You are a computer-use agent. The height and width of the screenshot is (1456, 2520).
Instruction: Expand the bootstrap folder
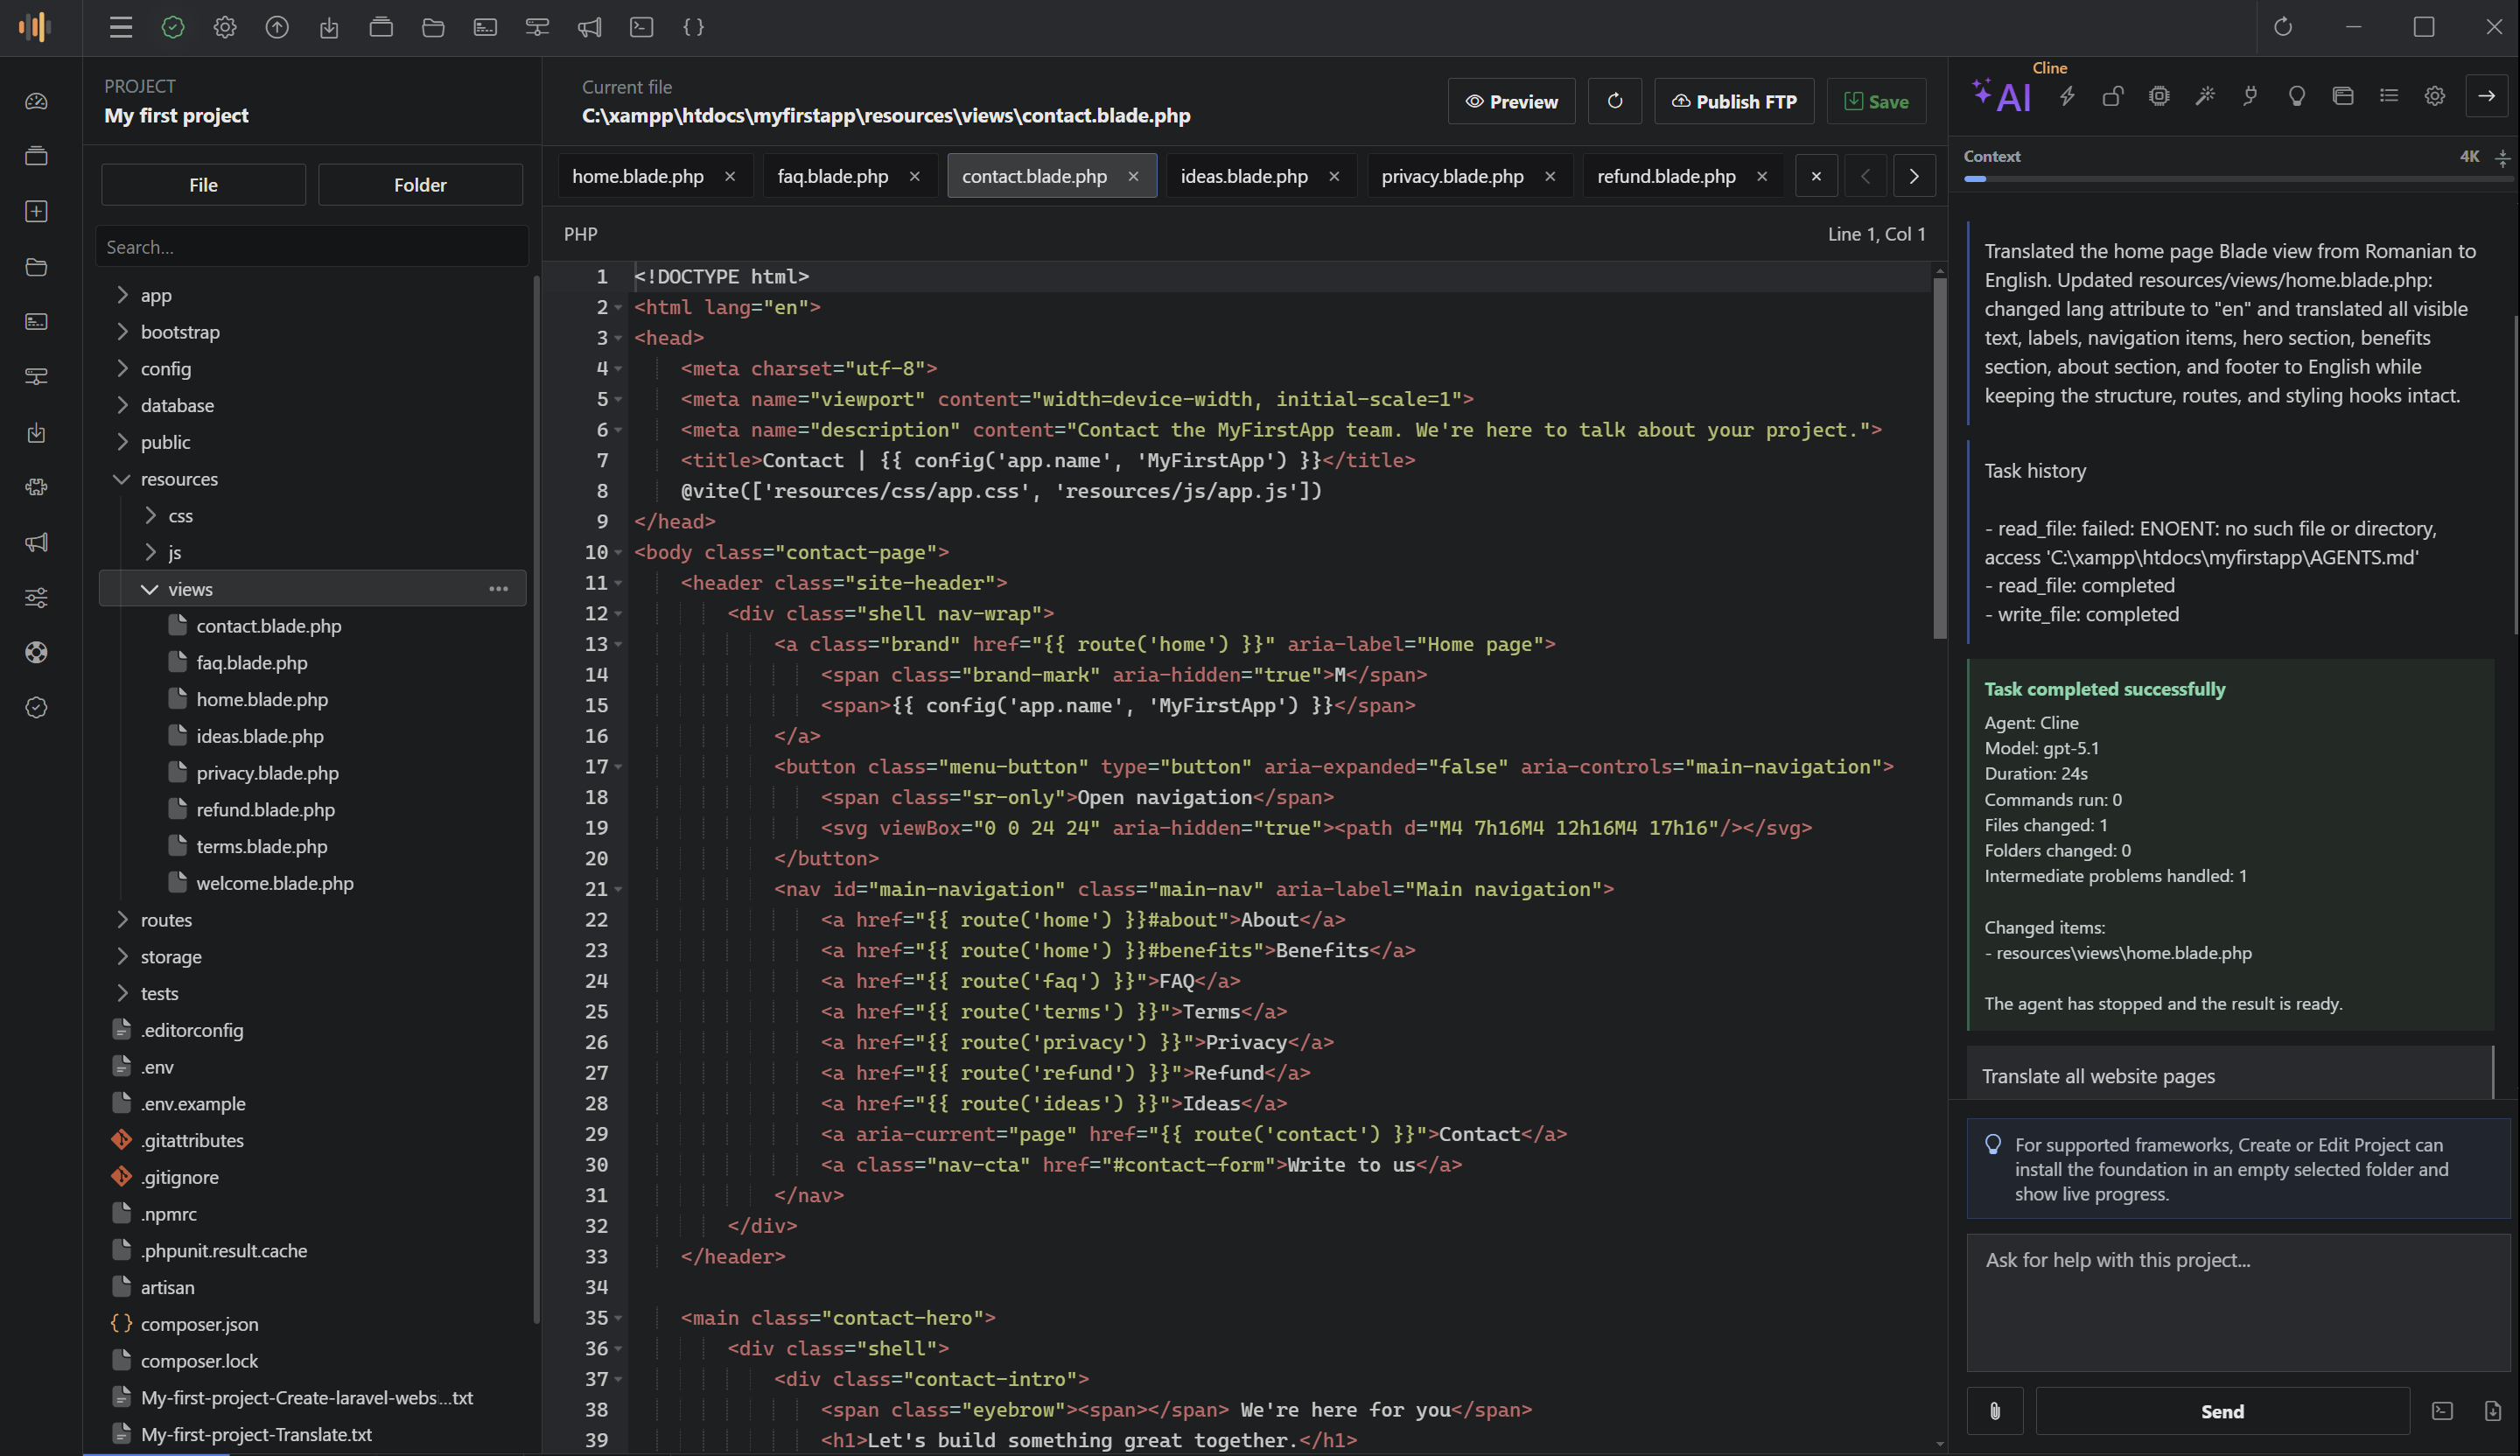(x=122, y=331)
